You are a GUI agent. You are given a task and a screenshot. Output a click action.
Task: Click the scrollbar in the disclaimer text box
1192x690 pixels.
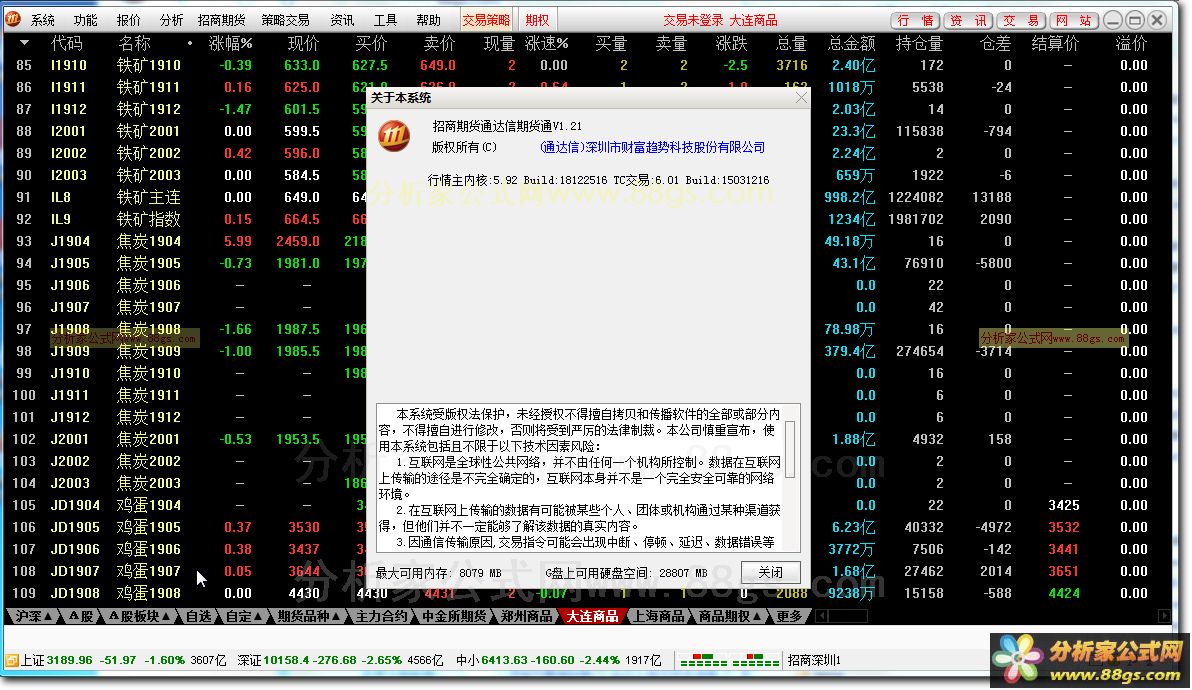[x=790, y=448]
